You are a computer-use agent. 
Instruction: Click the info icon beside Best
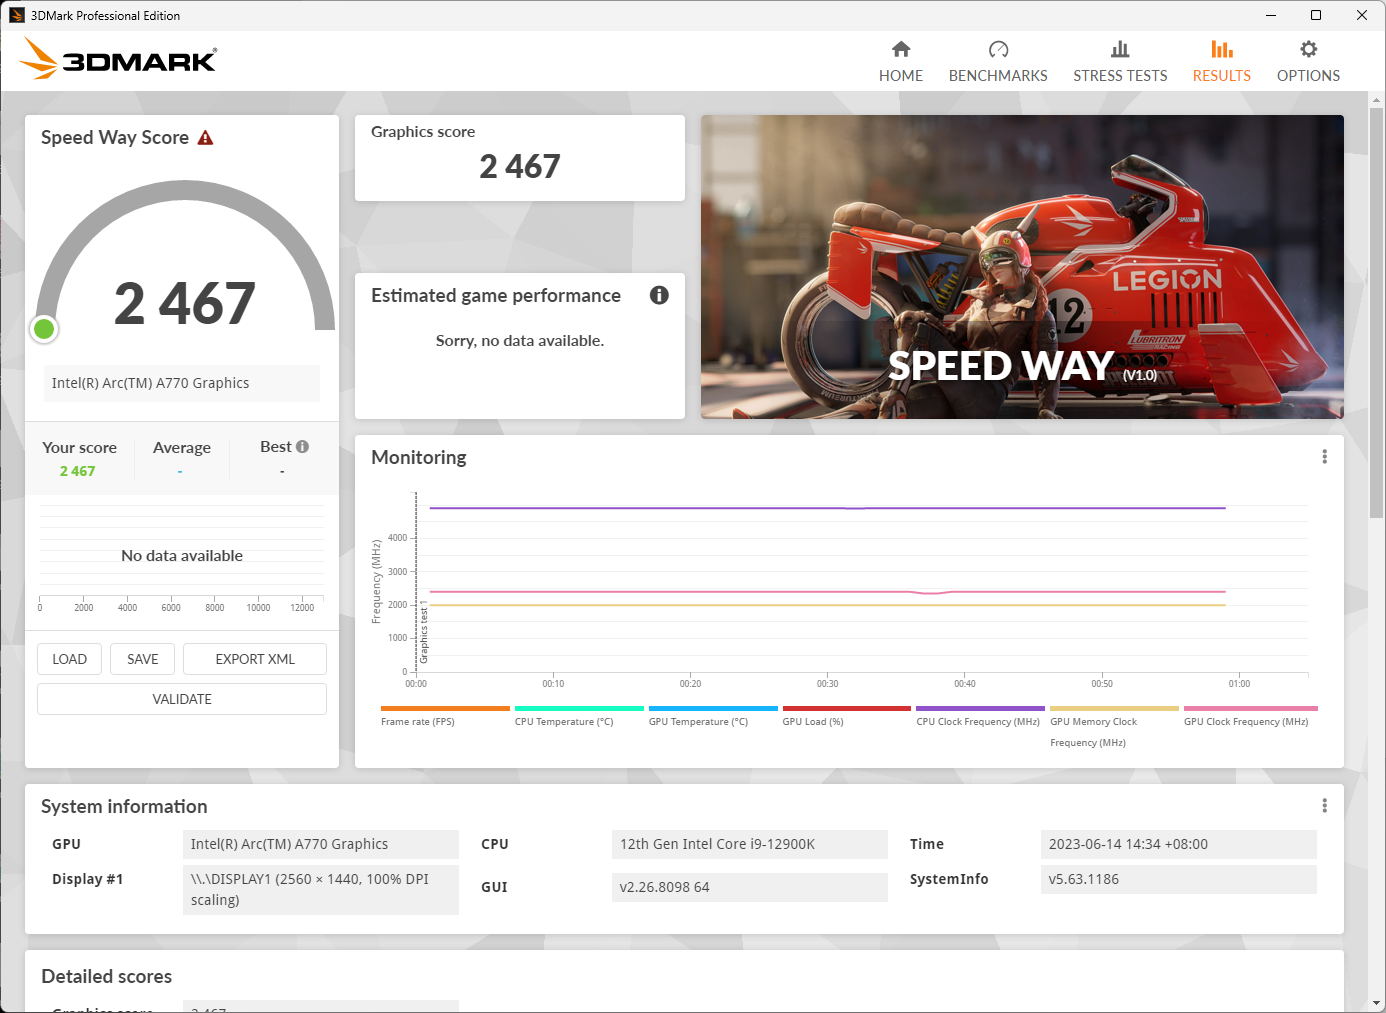coord(303,447)
